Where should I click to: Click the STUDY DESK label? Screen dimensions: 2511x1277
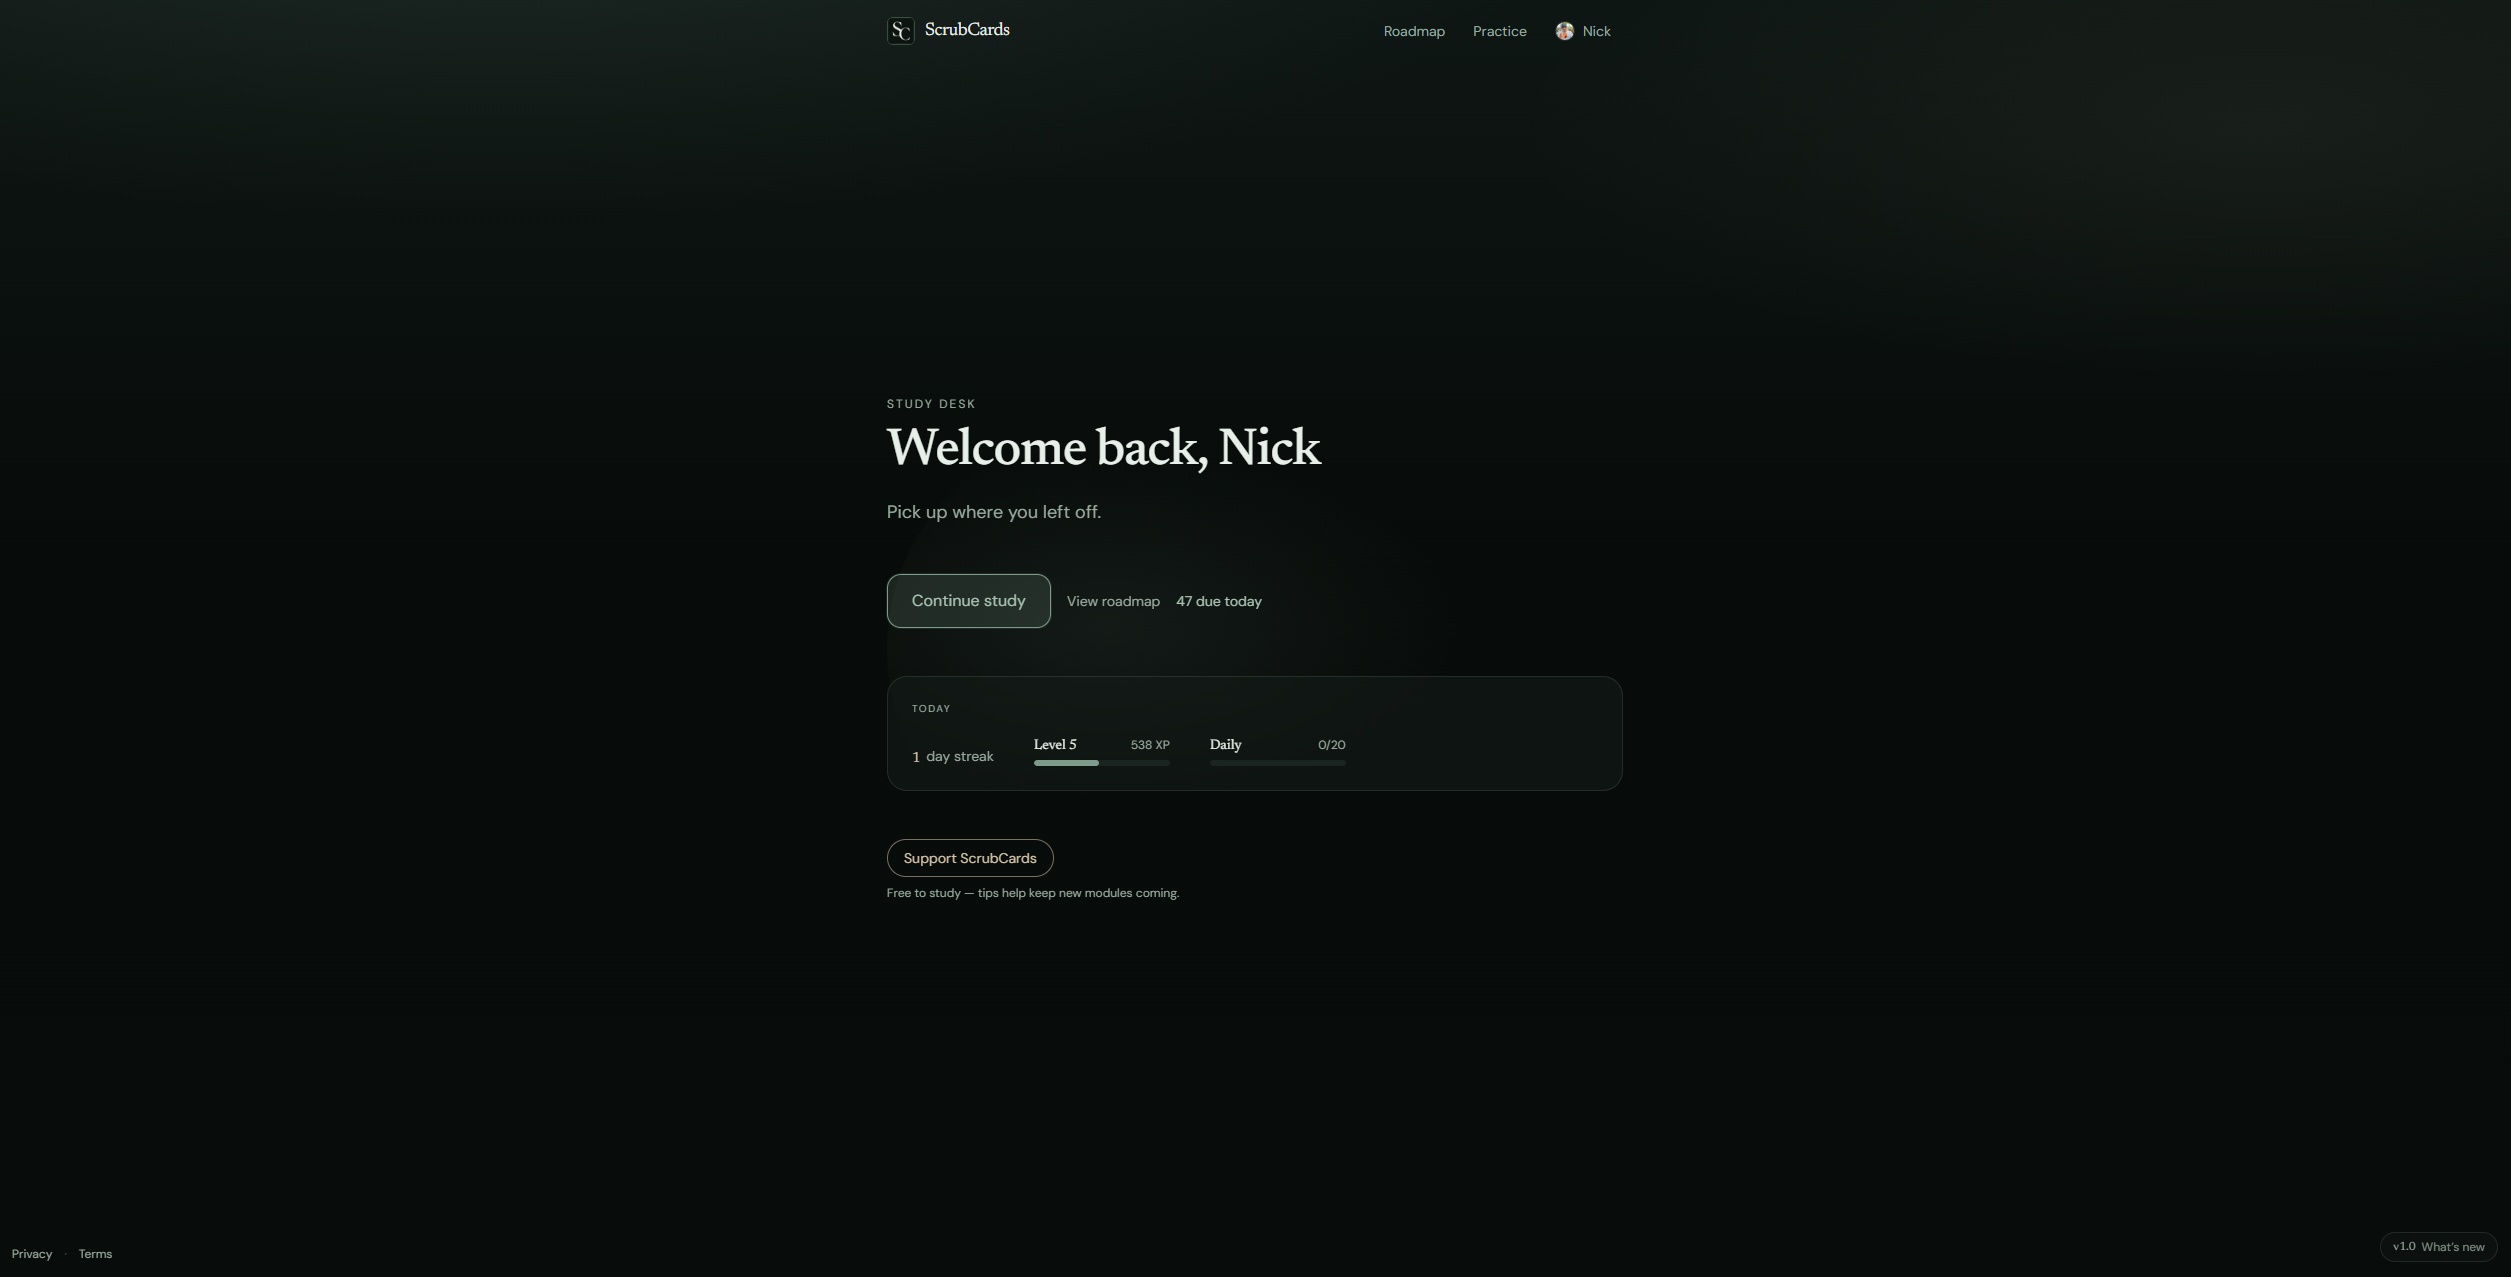click(931, 404)
